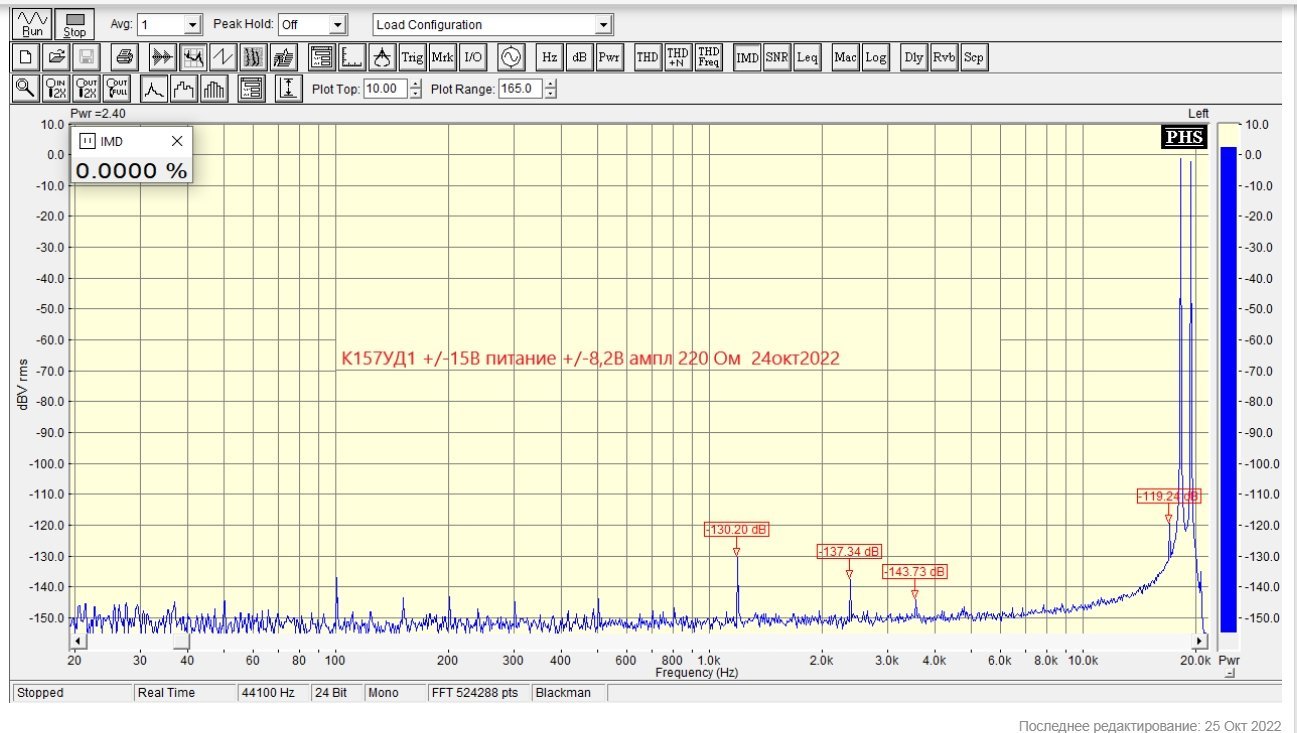Toggle the IMD measurement button
Image resolution: width=1297 pixels, height=733 pixels.
(747, 57)
